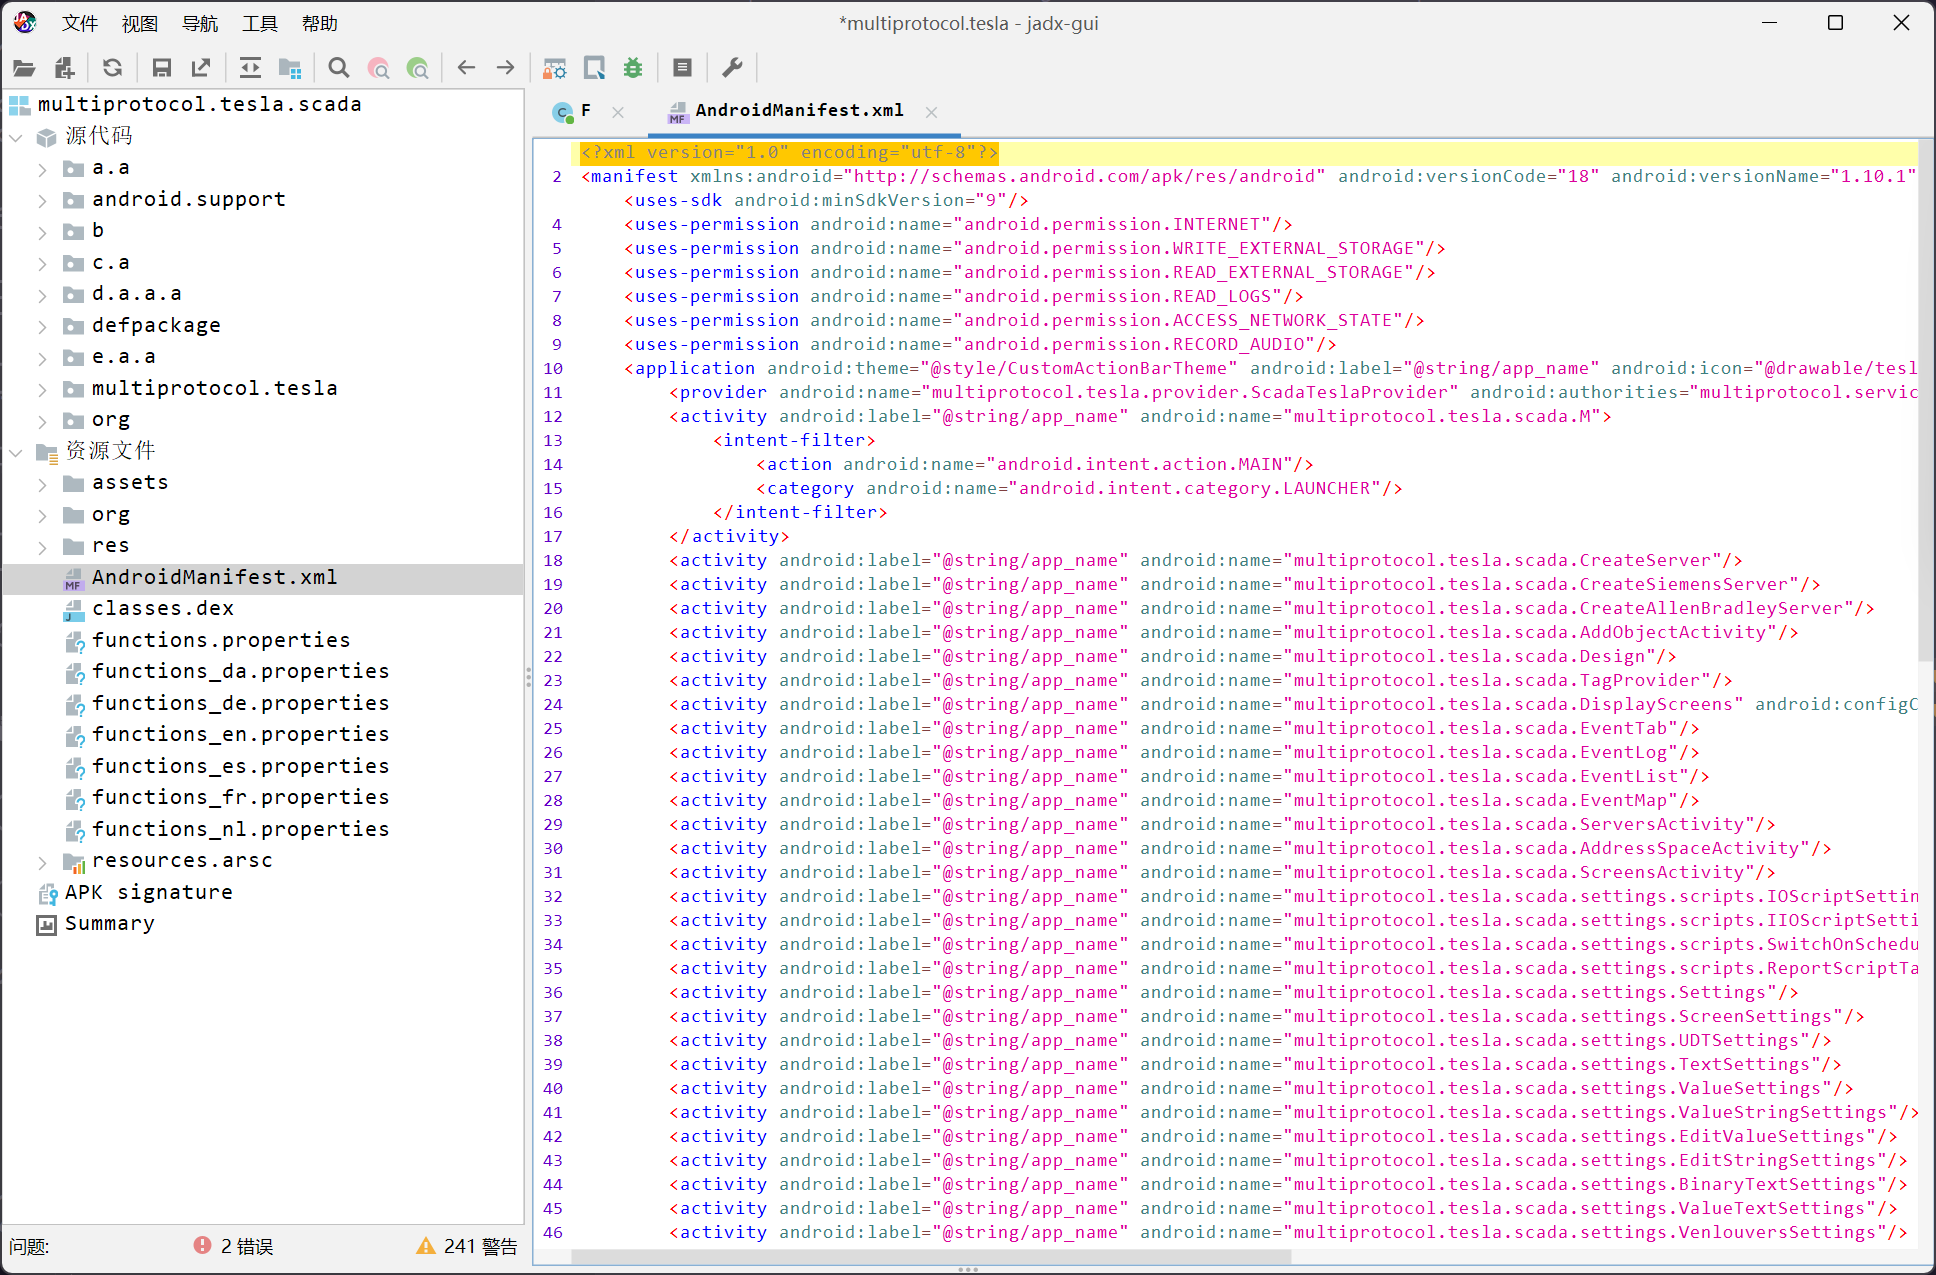Open the 导航 menu
1936x1275 pixels.
point(200,23)
